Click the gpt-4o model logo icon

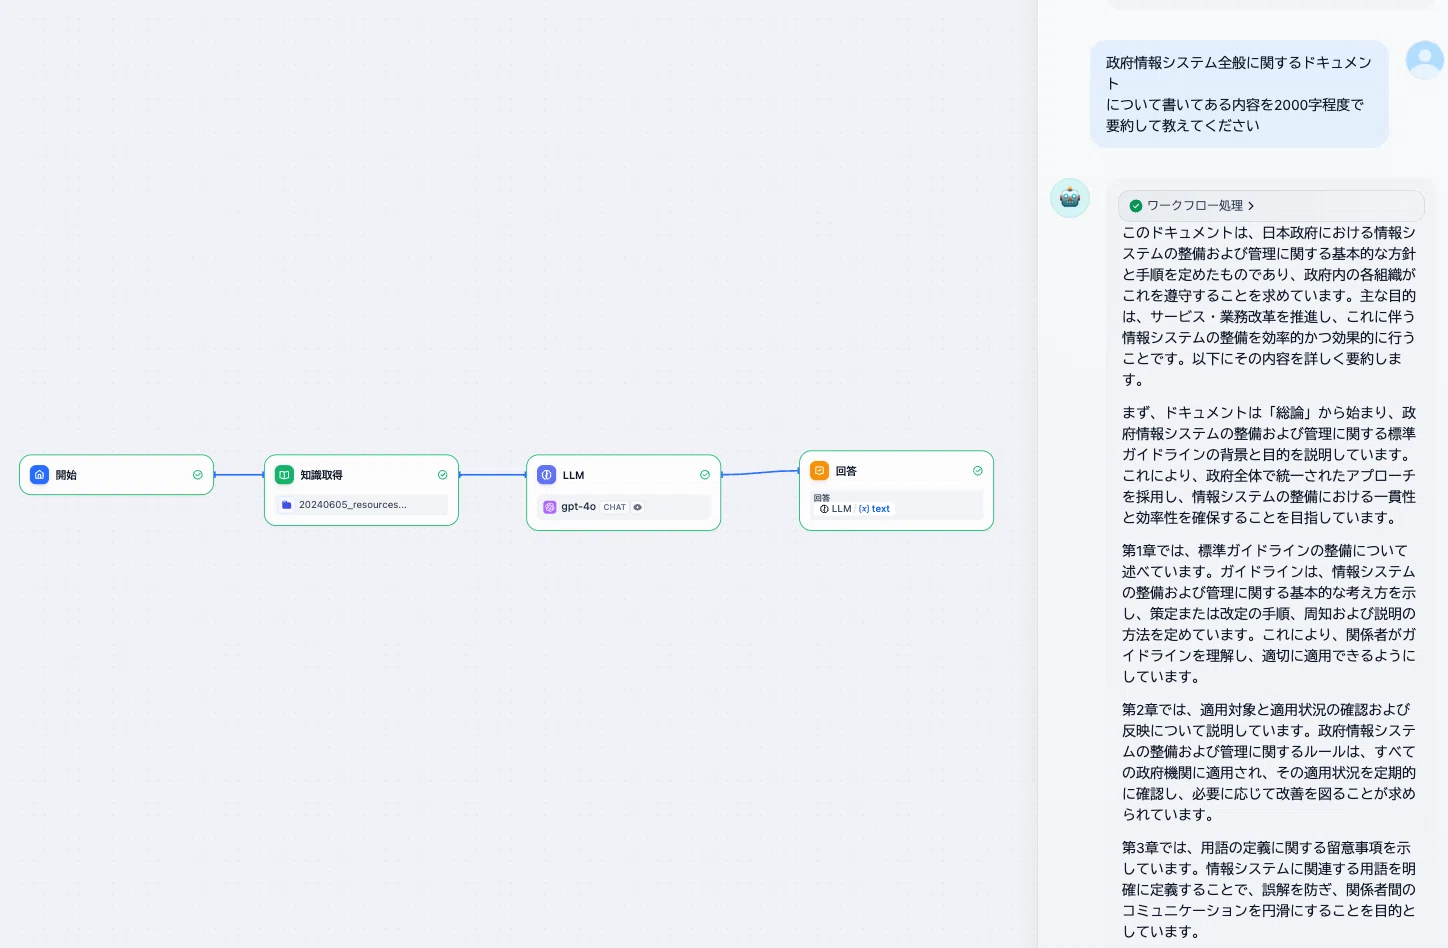(550, 507)
